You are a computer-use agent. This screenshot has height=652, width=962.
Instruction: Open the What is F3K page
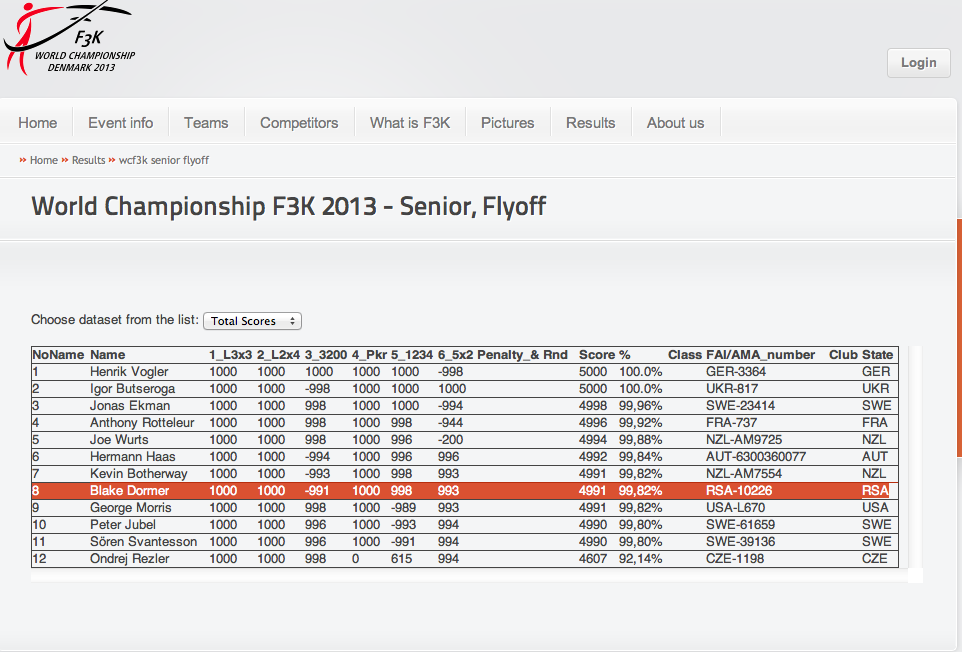410,123
